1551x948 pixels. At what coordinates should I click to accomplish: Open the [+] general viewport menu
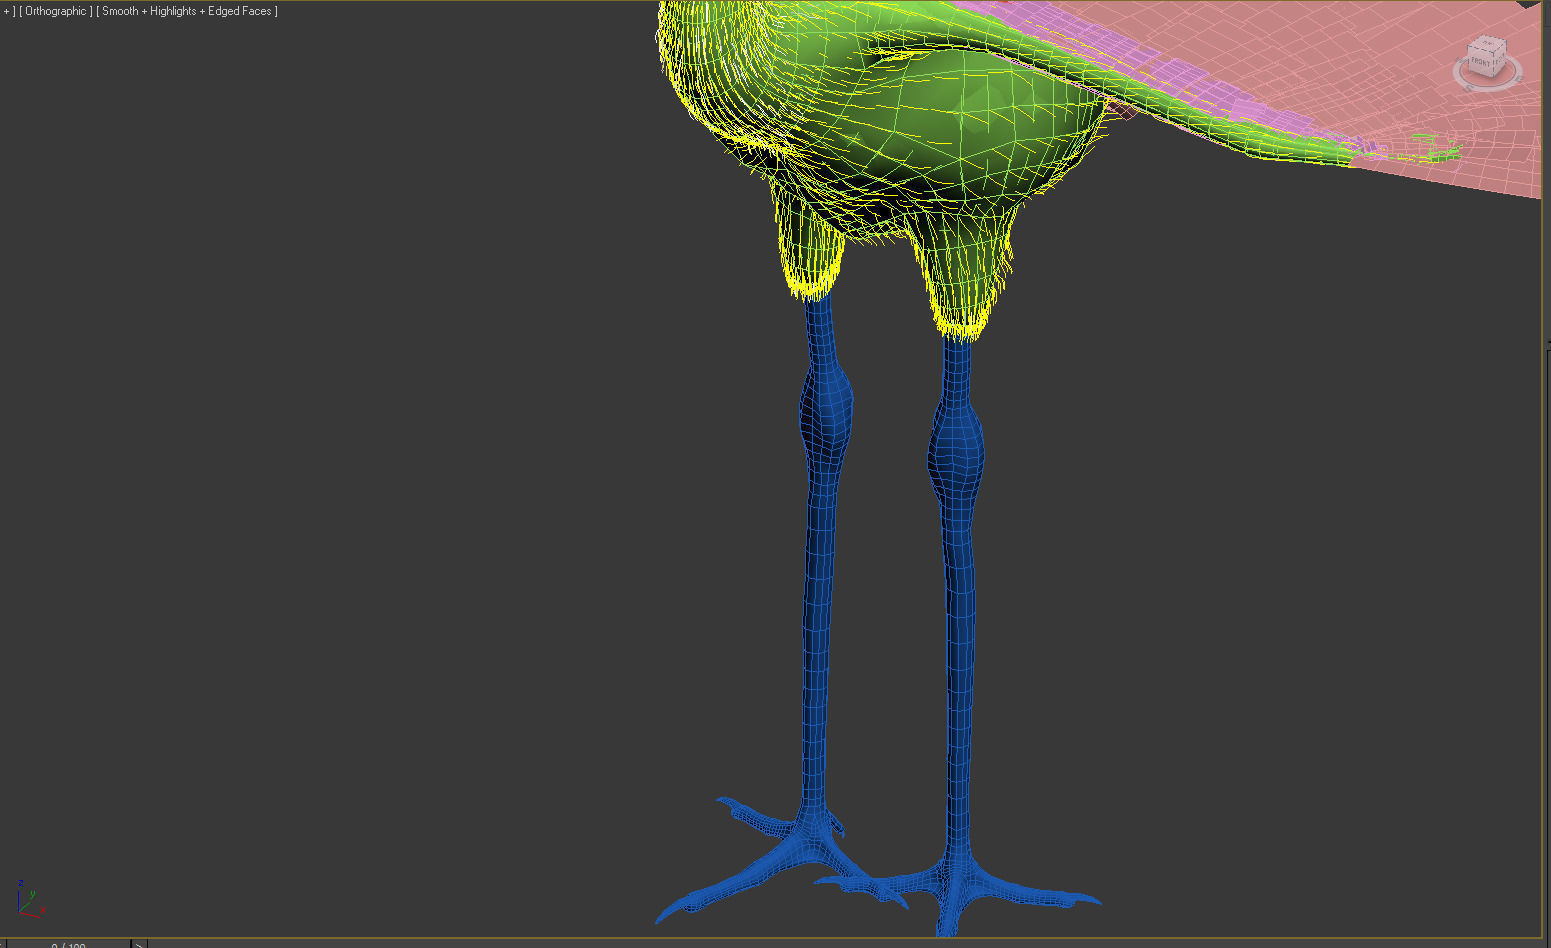pos(8,11)
